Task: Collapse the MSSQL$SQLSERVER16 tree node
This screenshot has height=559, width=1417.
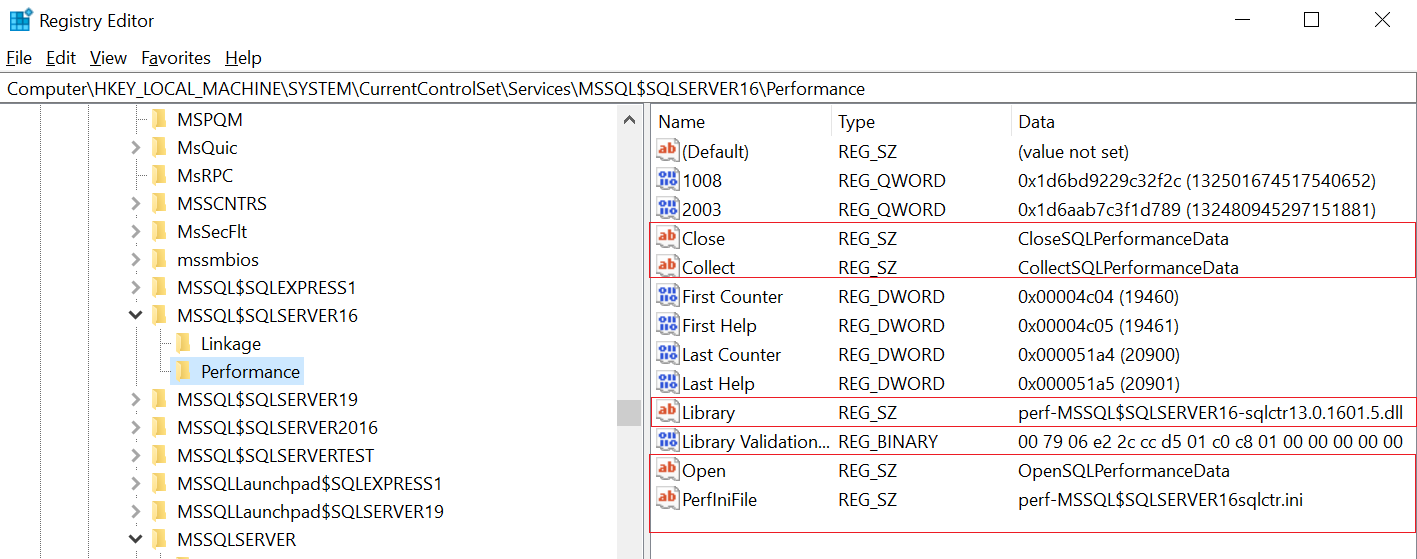Action: 135,316
